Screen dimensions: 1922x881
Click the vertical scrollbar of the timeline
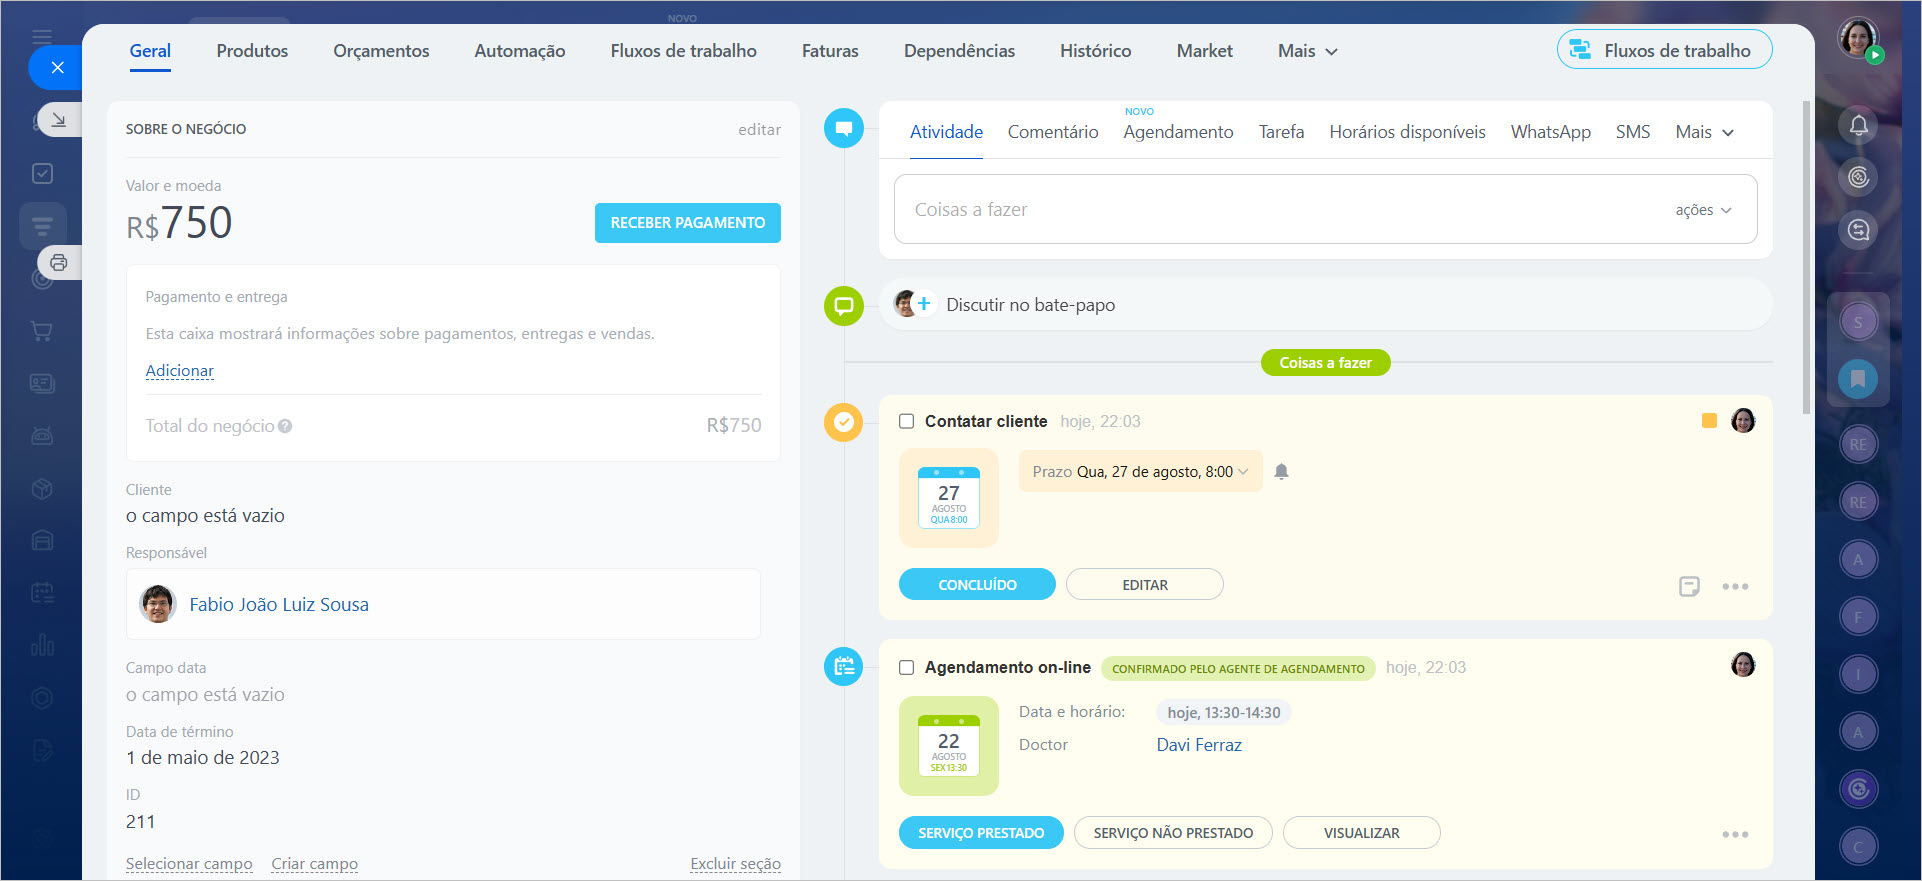click(1805, 257)
